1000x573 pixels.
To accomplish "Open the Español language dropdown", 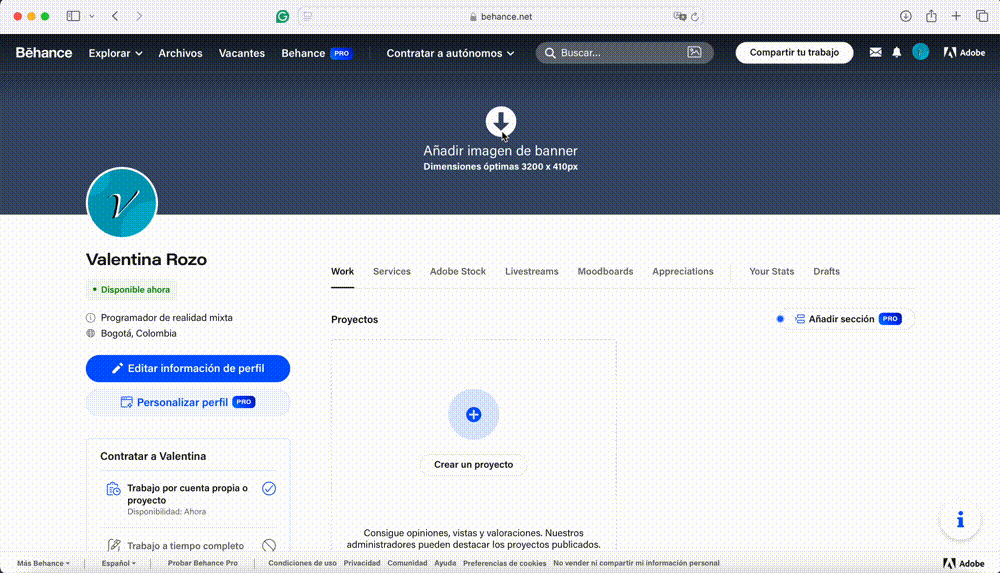I will click(x=119, y=563).
